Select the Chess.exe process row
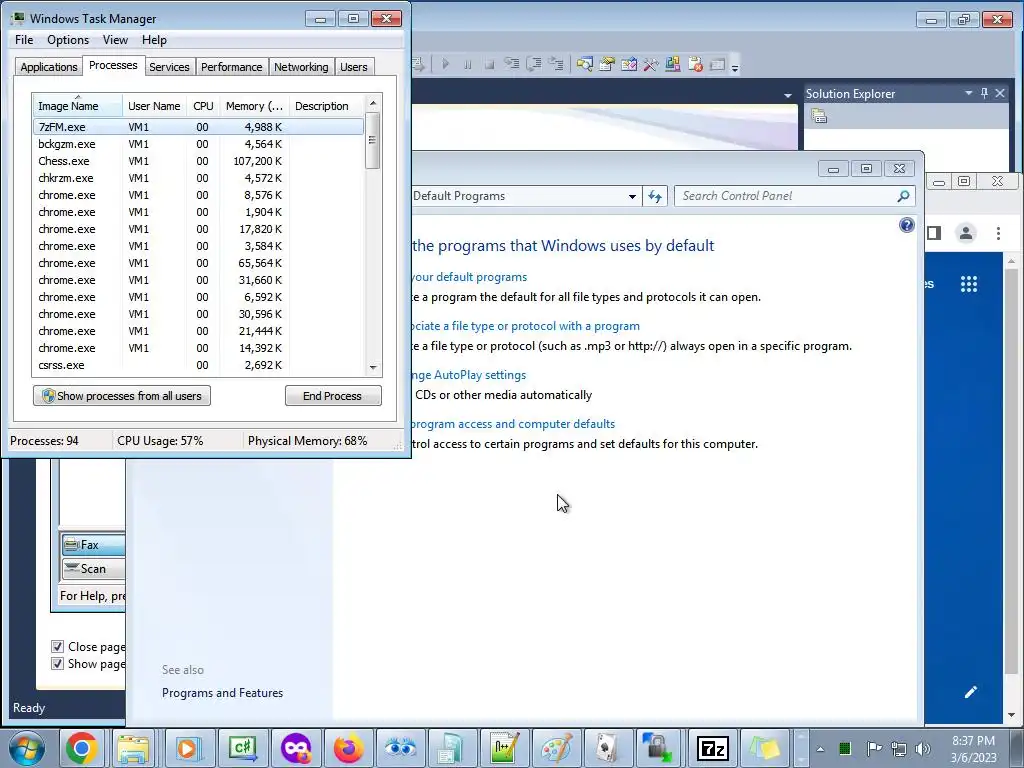The height and width of the screenshot is (768, 1024). [x=198, y=161]
